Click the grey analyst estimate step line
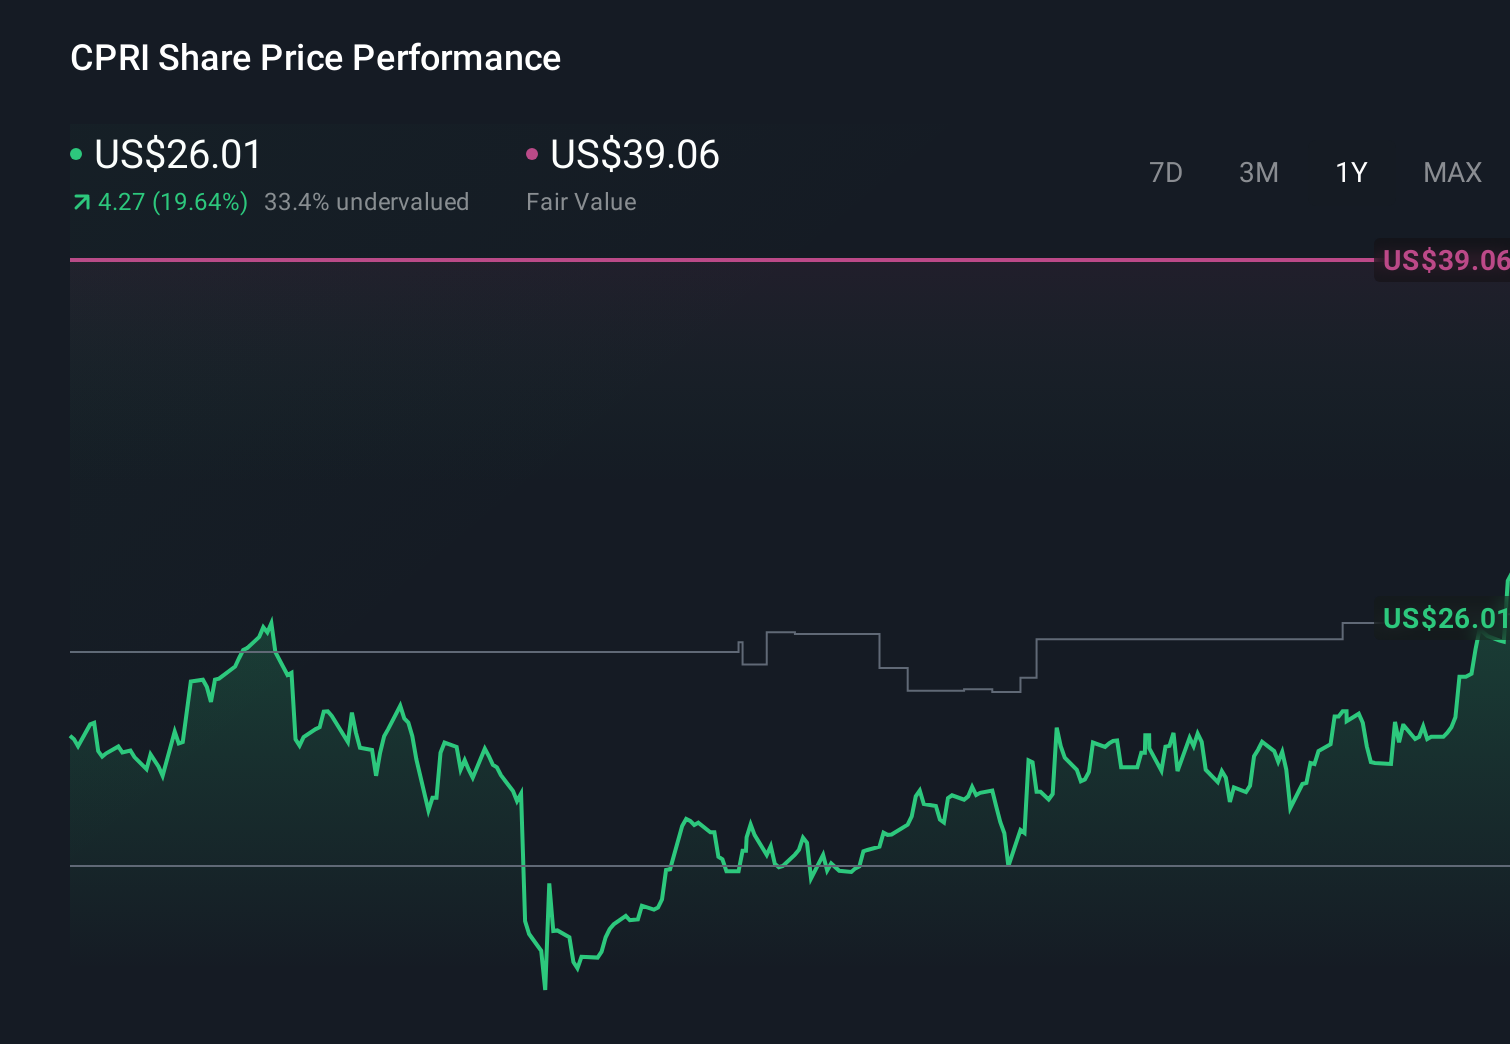This screenshot has width=1510, height=1044. [x=820, y=632]
